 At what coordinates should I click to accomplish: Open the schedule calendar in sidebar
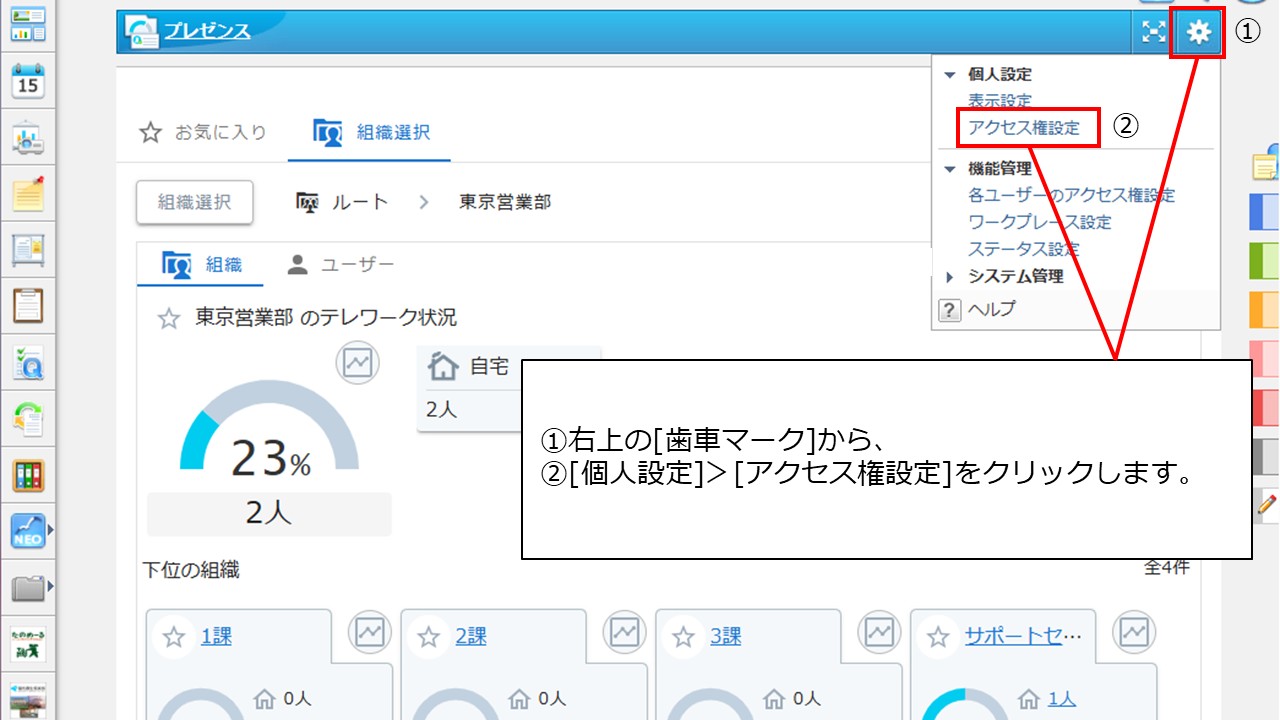tap(28, 82)
